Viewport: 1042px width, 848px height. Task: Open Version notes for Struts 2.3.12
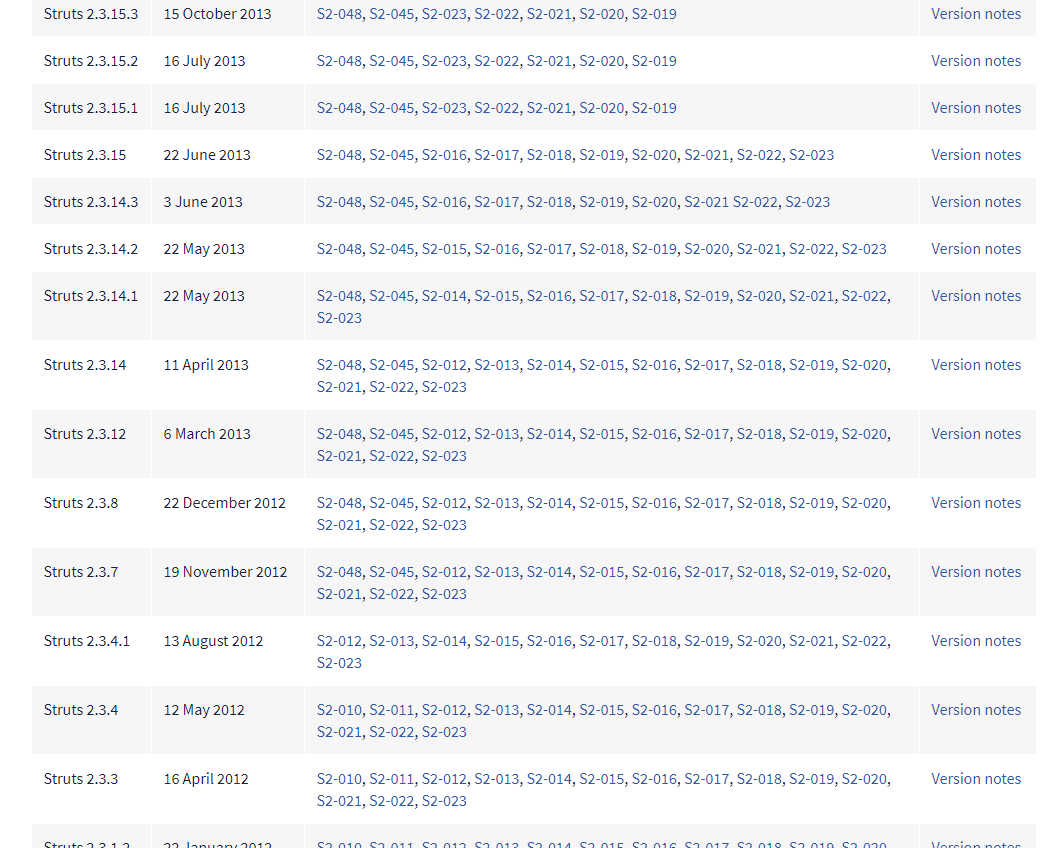coord(976,434)
